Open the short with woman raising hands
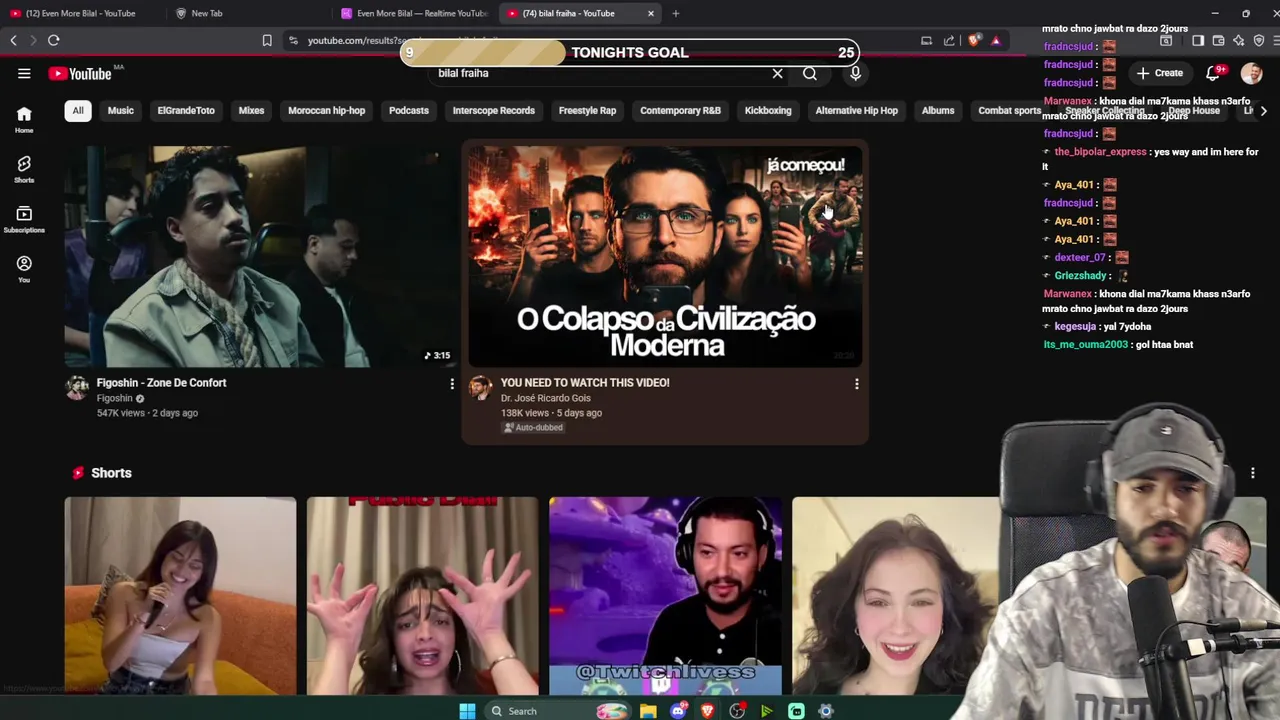 click(422, 596)
